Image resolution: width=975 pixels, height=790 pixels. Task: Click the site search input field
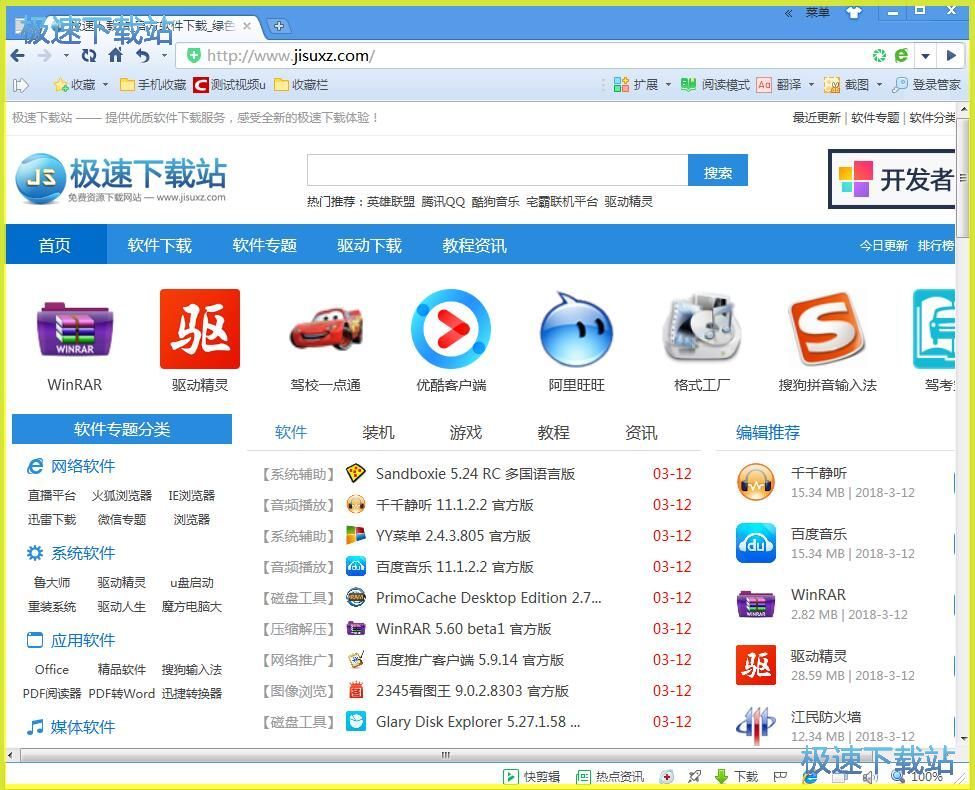point(497,171)
